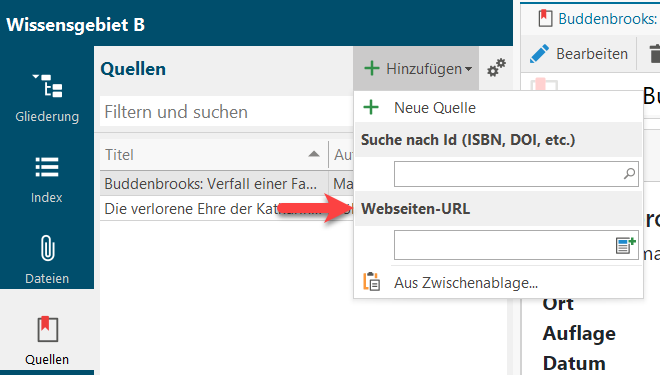The width and height of the screenshot is (660, 375).
Task: Open the gears settings icon
Action: (x=496, y=68)
